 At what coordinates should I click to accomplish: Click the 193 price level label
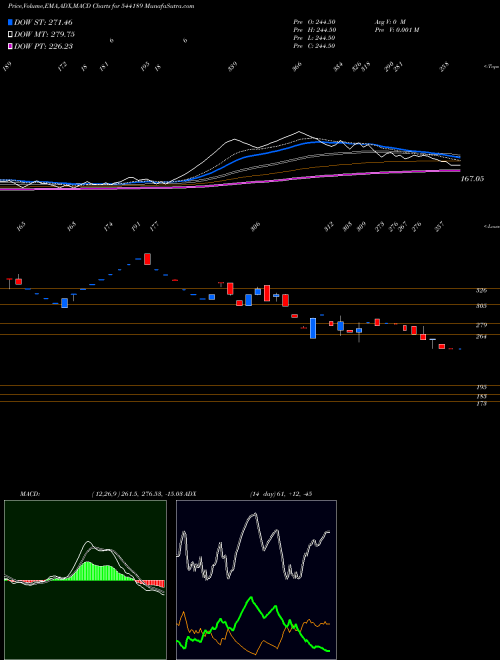click(481, 387)
